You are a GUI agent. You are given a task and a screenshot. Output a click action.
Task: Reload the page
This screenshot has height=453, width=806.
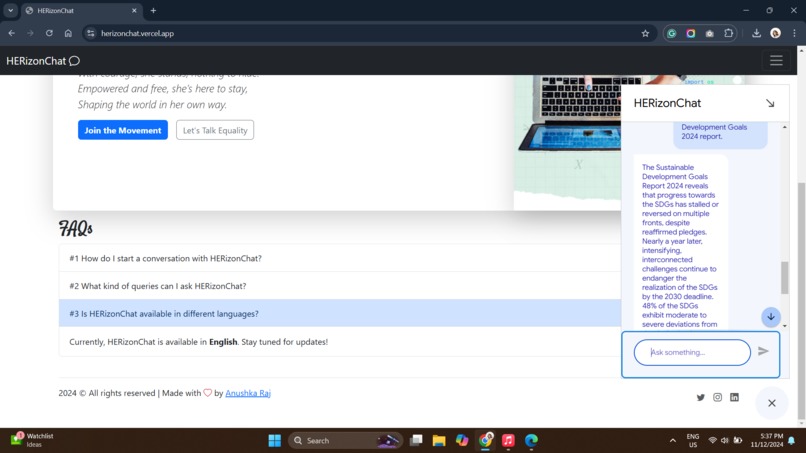coord(49,33)
